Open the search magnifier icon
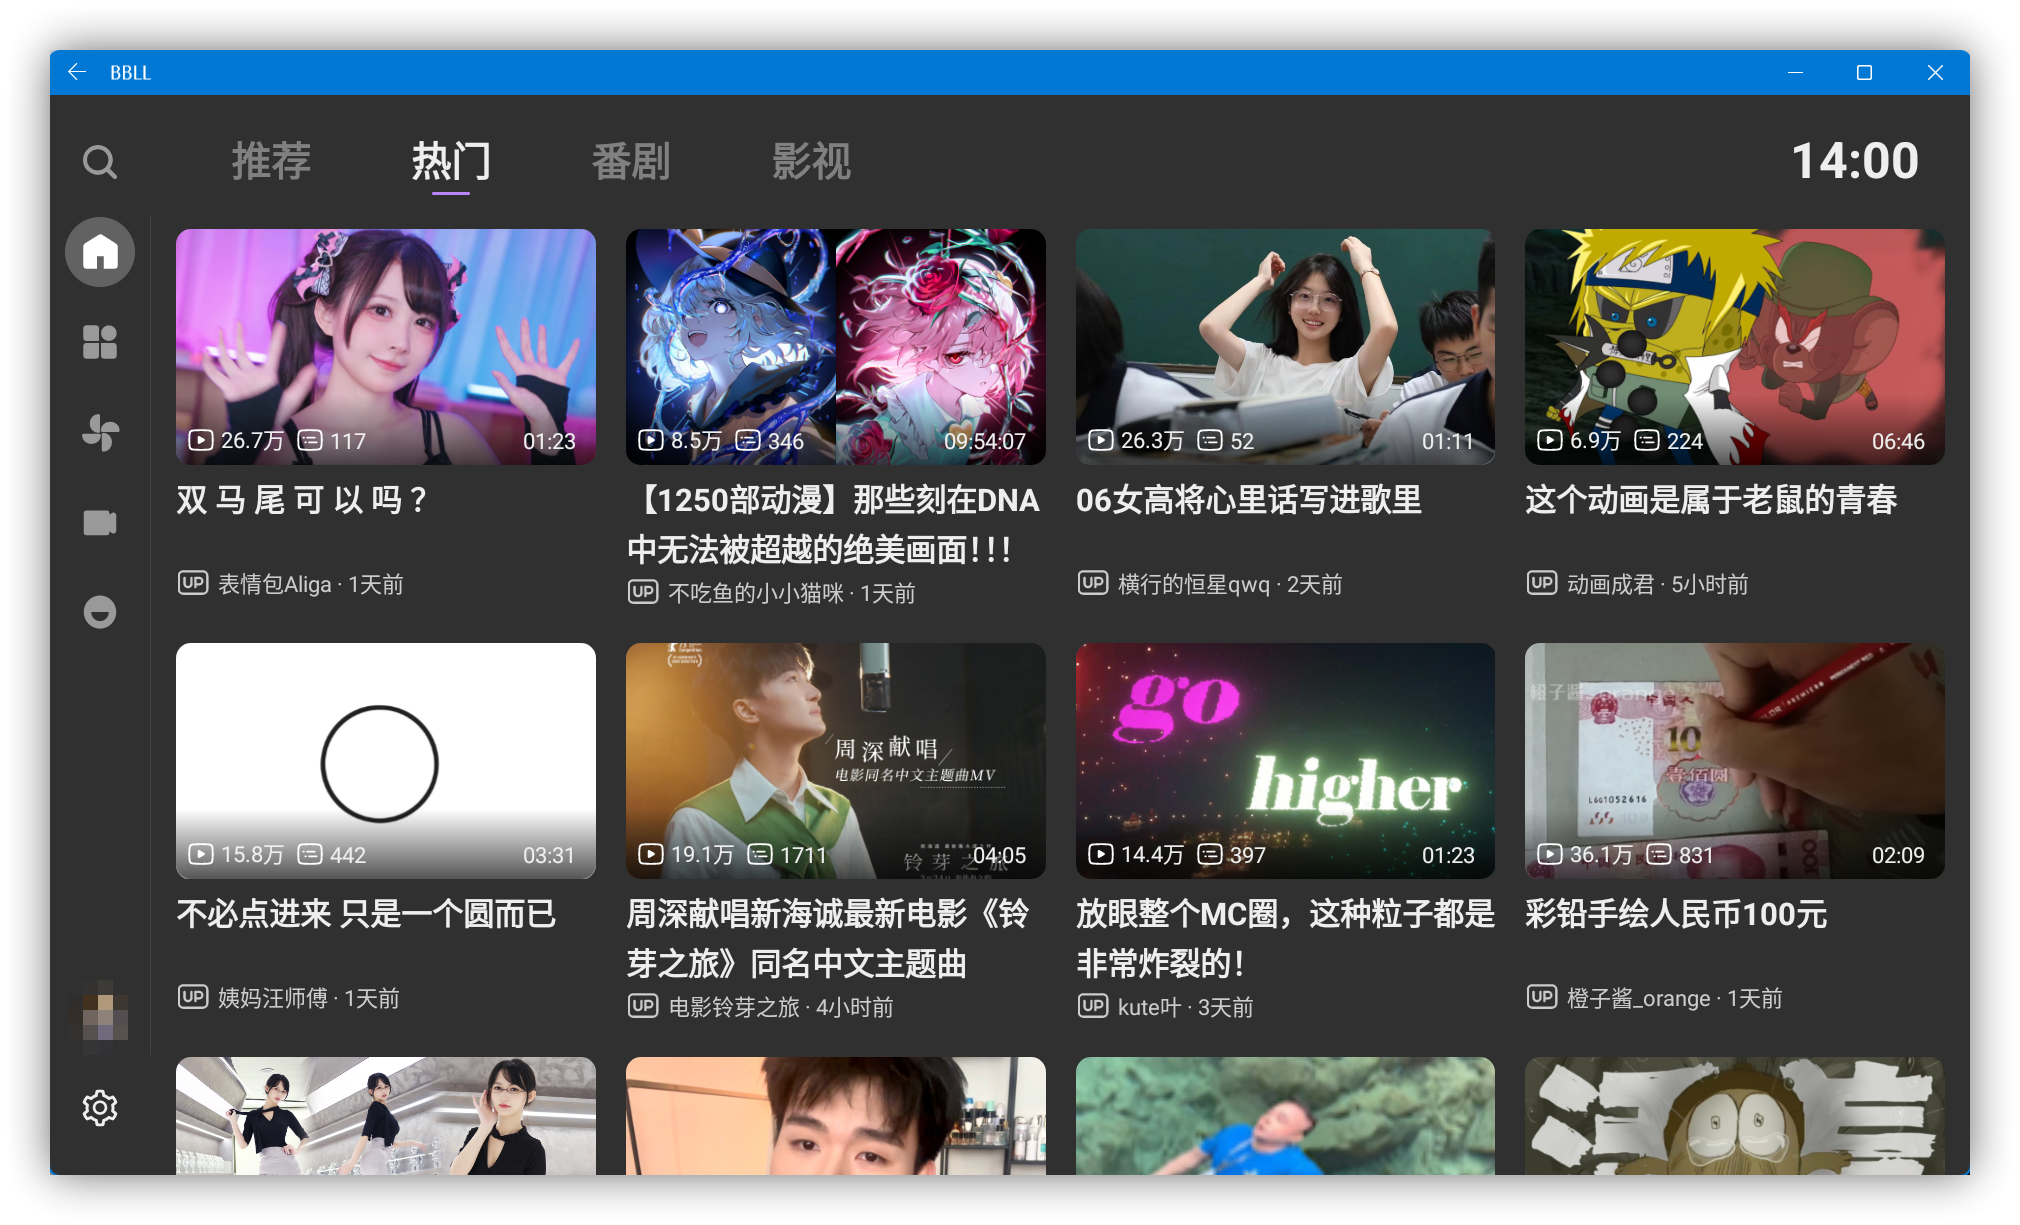This screenshot has width=2020, height=1225. (x=100, y=161)
